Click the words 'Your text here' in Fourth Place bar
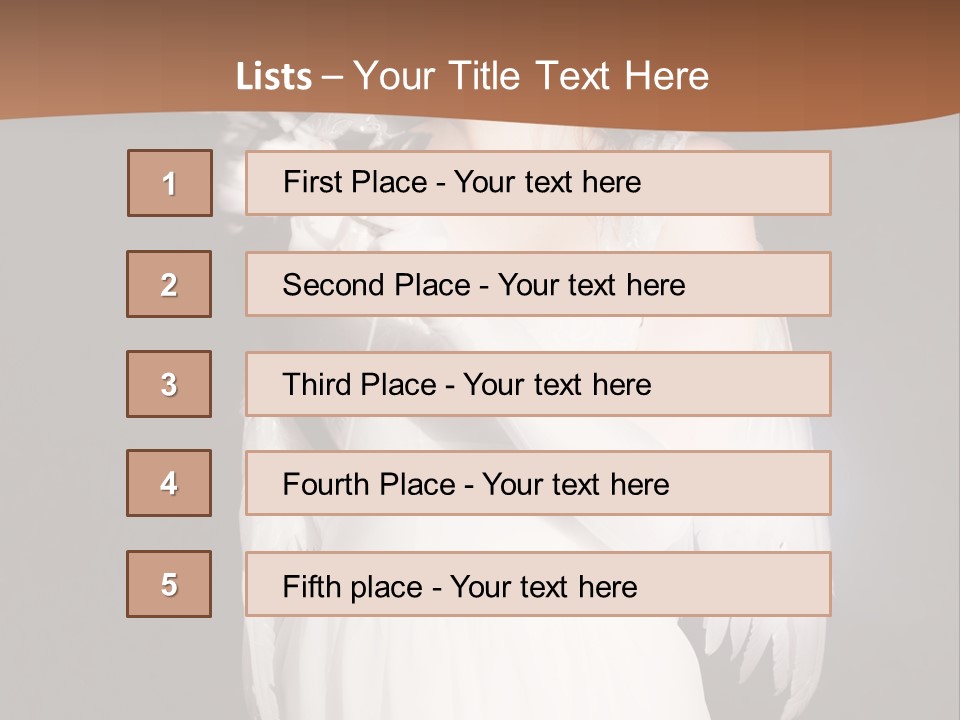 pos(575,485)
